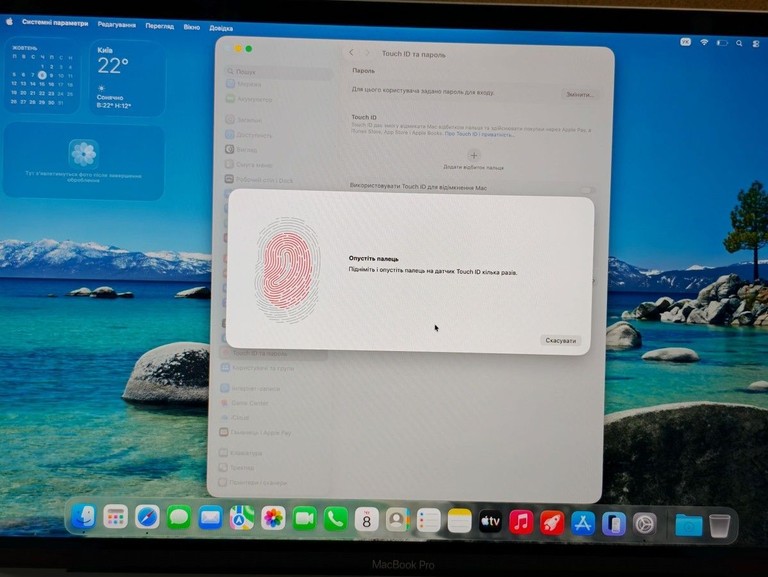Open Contacts from the Dock
This screenshot has height=577, width=768.
[x=397, y=521]
